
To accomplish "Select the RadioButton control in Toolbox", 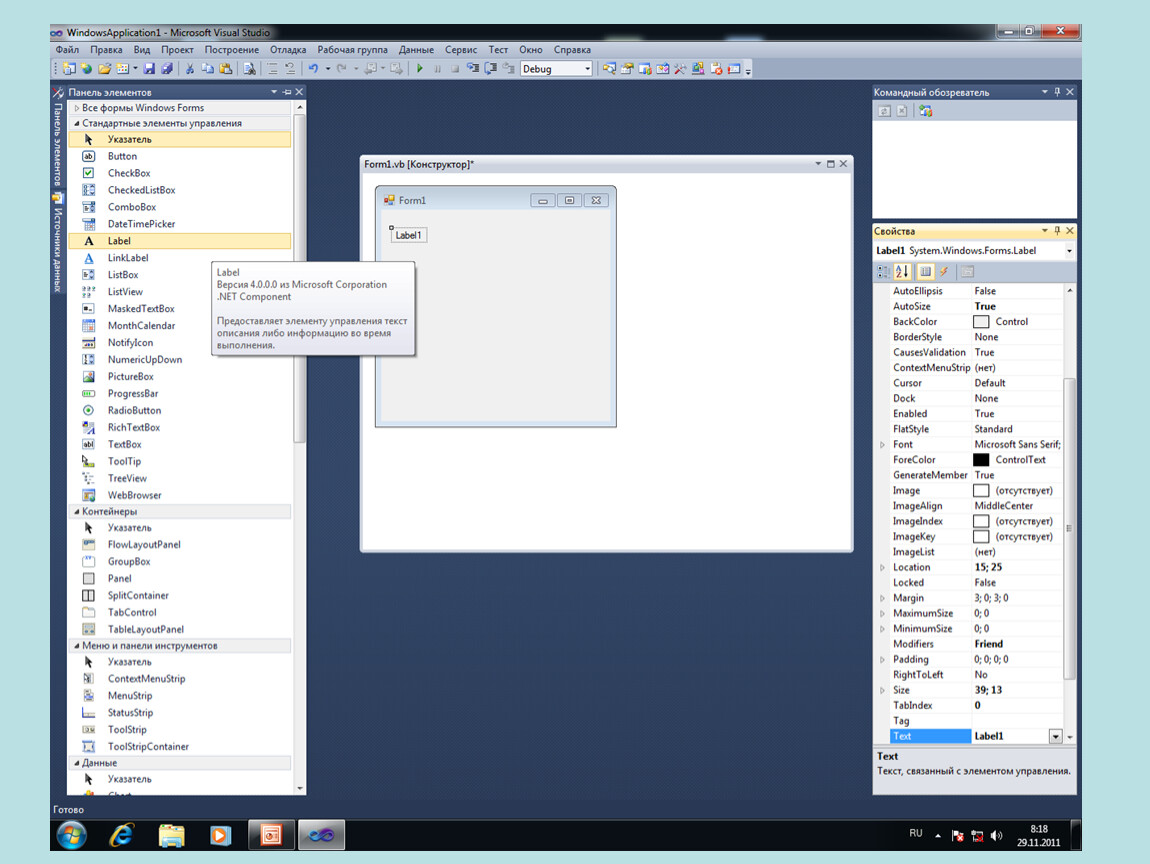I will (x=180, y=410).
